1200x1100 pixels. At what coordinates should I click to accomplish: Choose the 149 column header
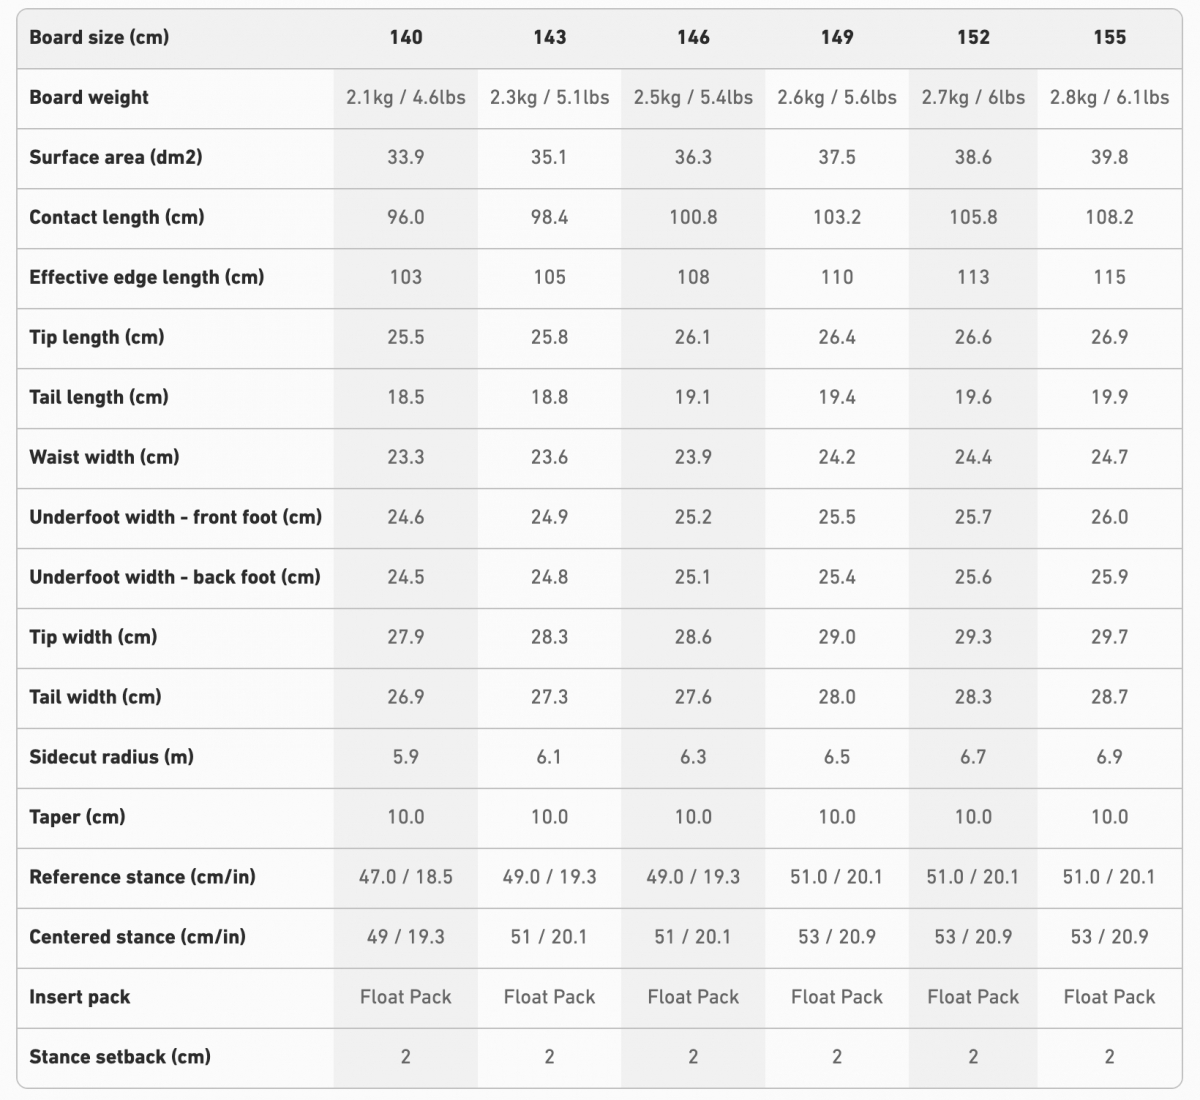(x=837, y=37)
